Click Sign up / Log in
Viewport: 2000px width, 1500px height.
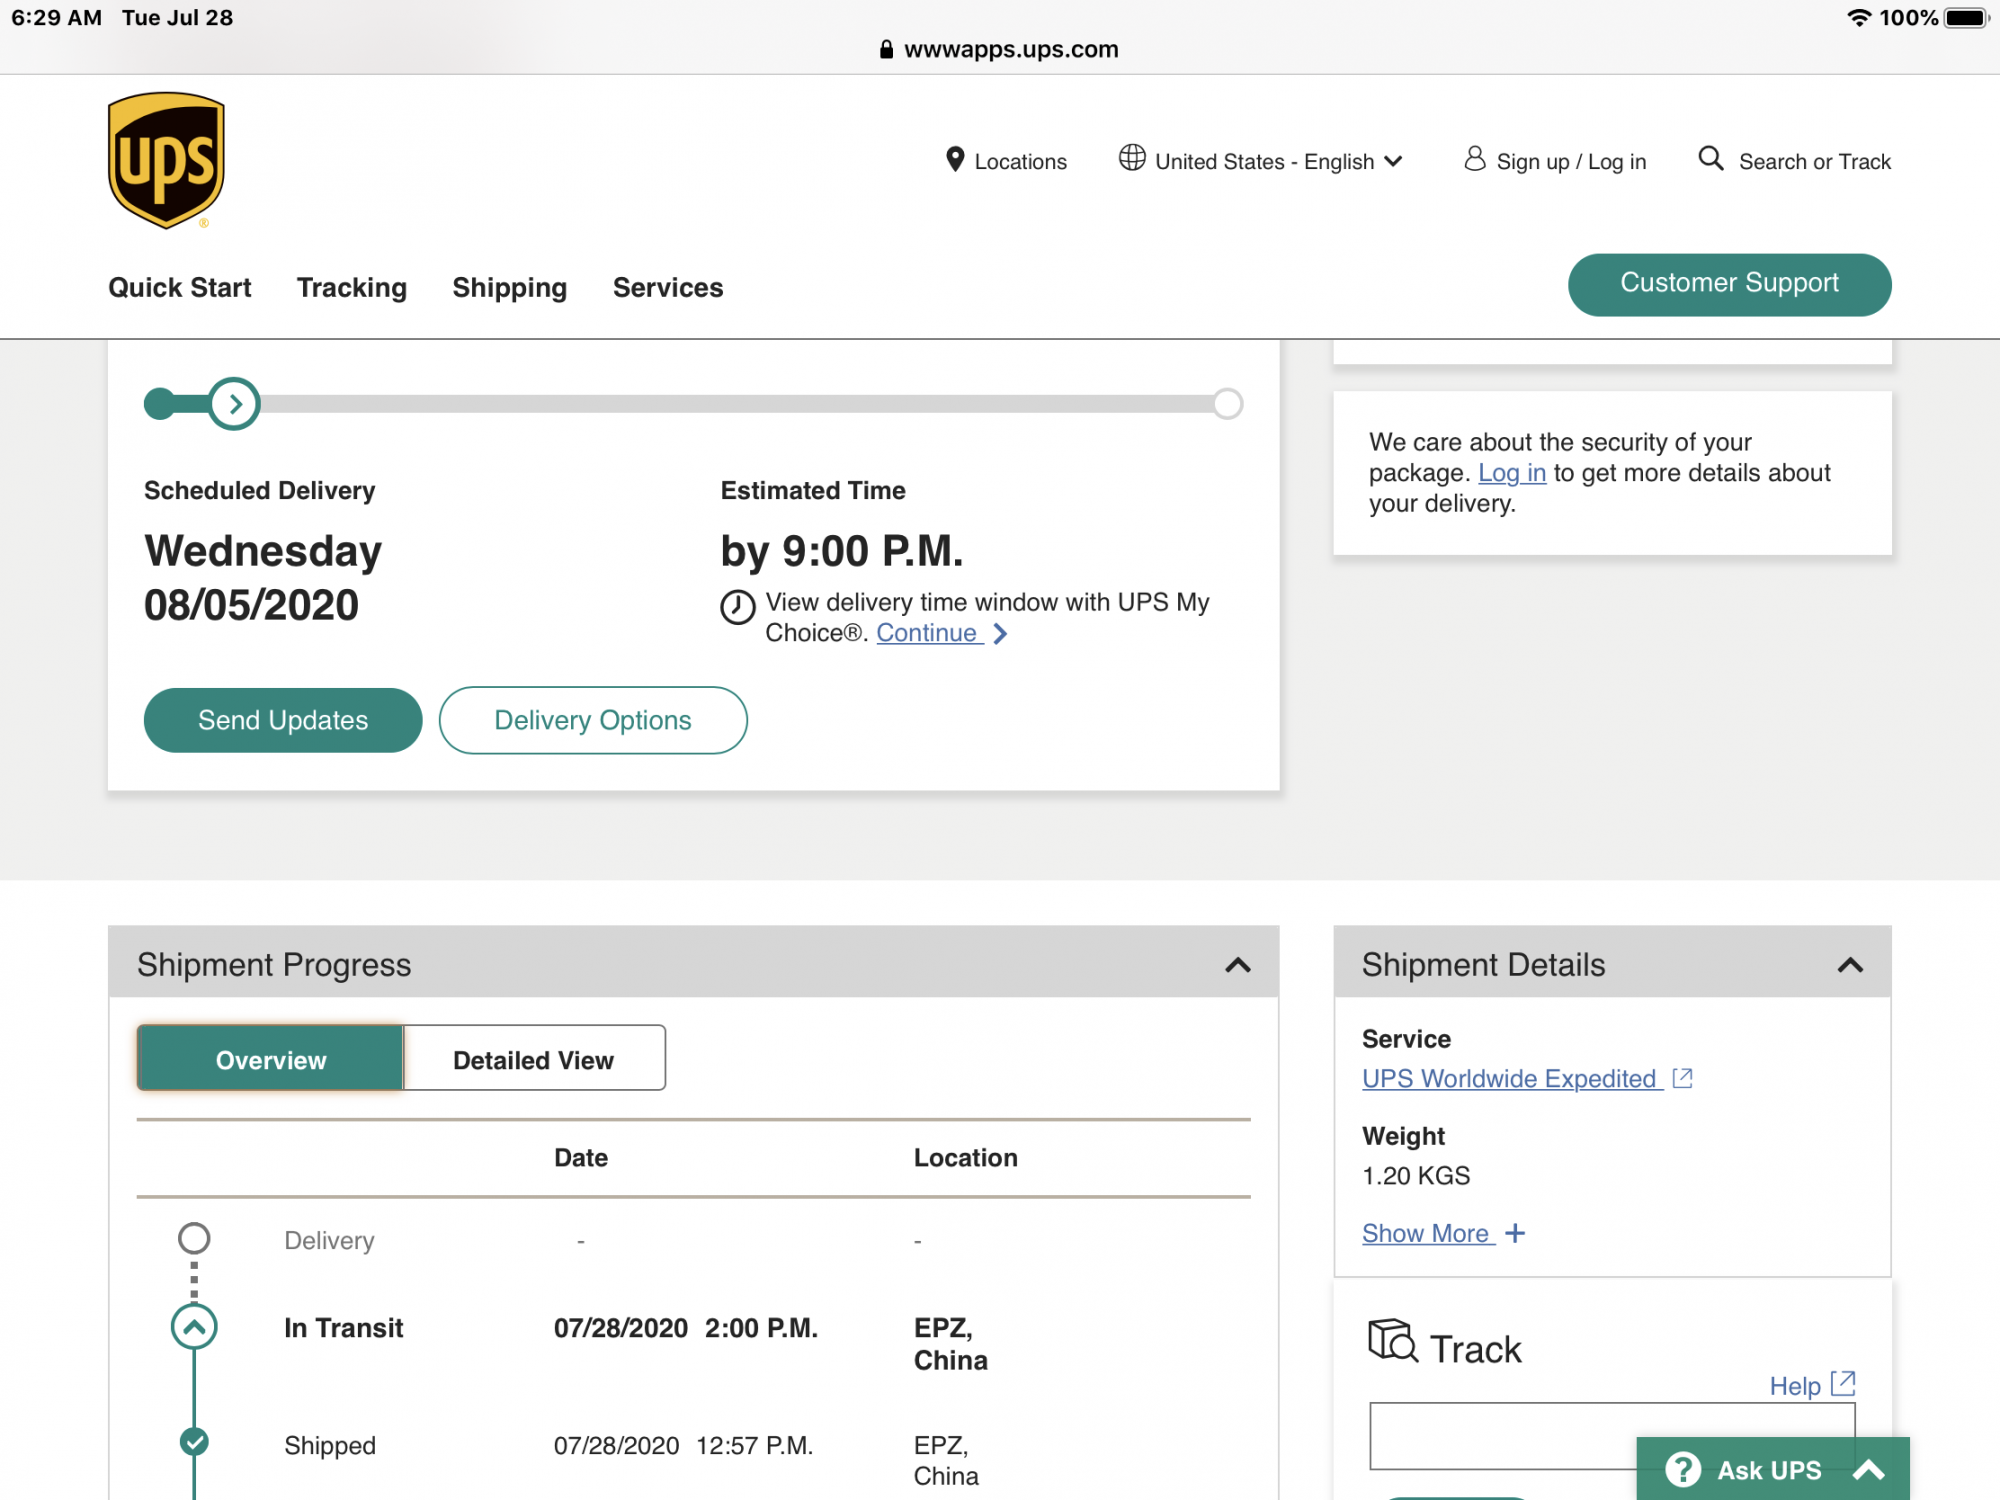pyautogui.click(x=1571, y=161)
